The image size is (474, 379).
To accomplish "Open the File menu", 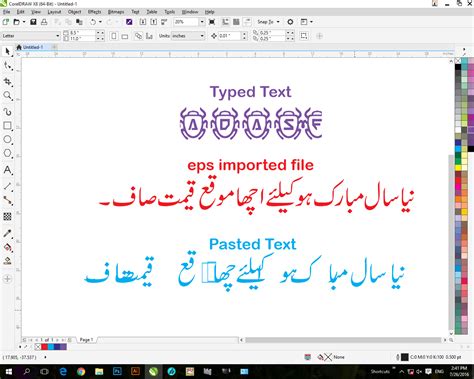I will (x=7, y=12).
